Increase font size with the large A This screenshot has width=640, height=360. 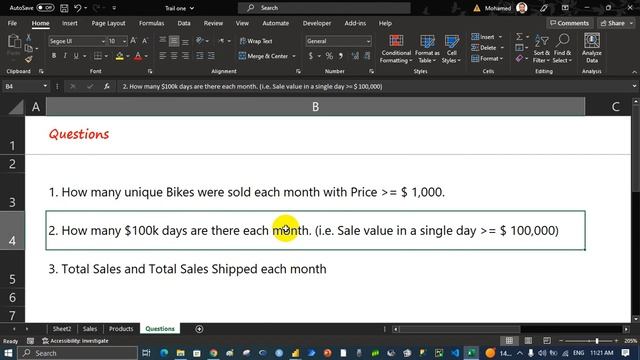[133, 41]
